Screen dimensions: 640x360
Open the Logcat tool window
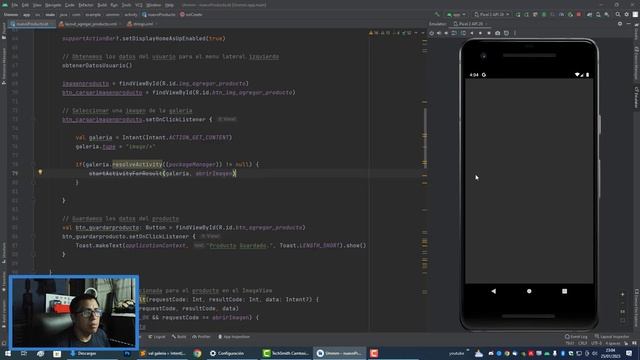[157, 337]
